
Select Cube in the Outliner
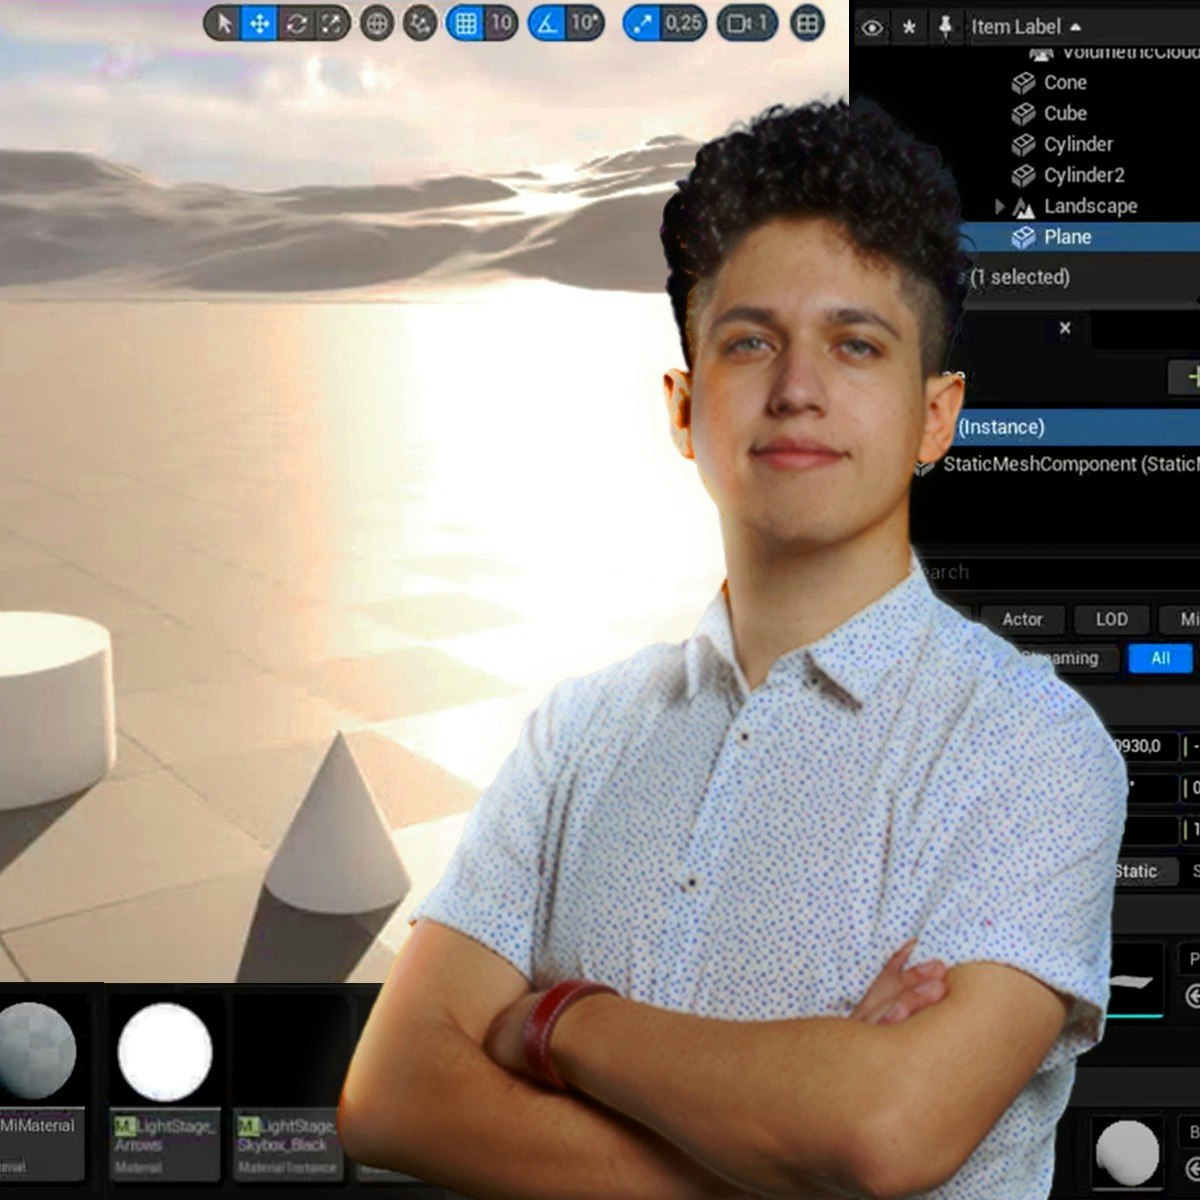pos(1065,114)
